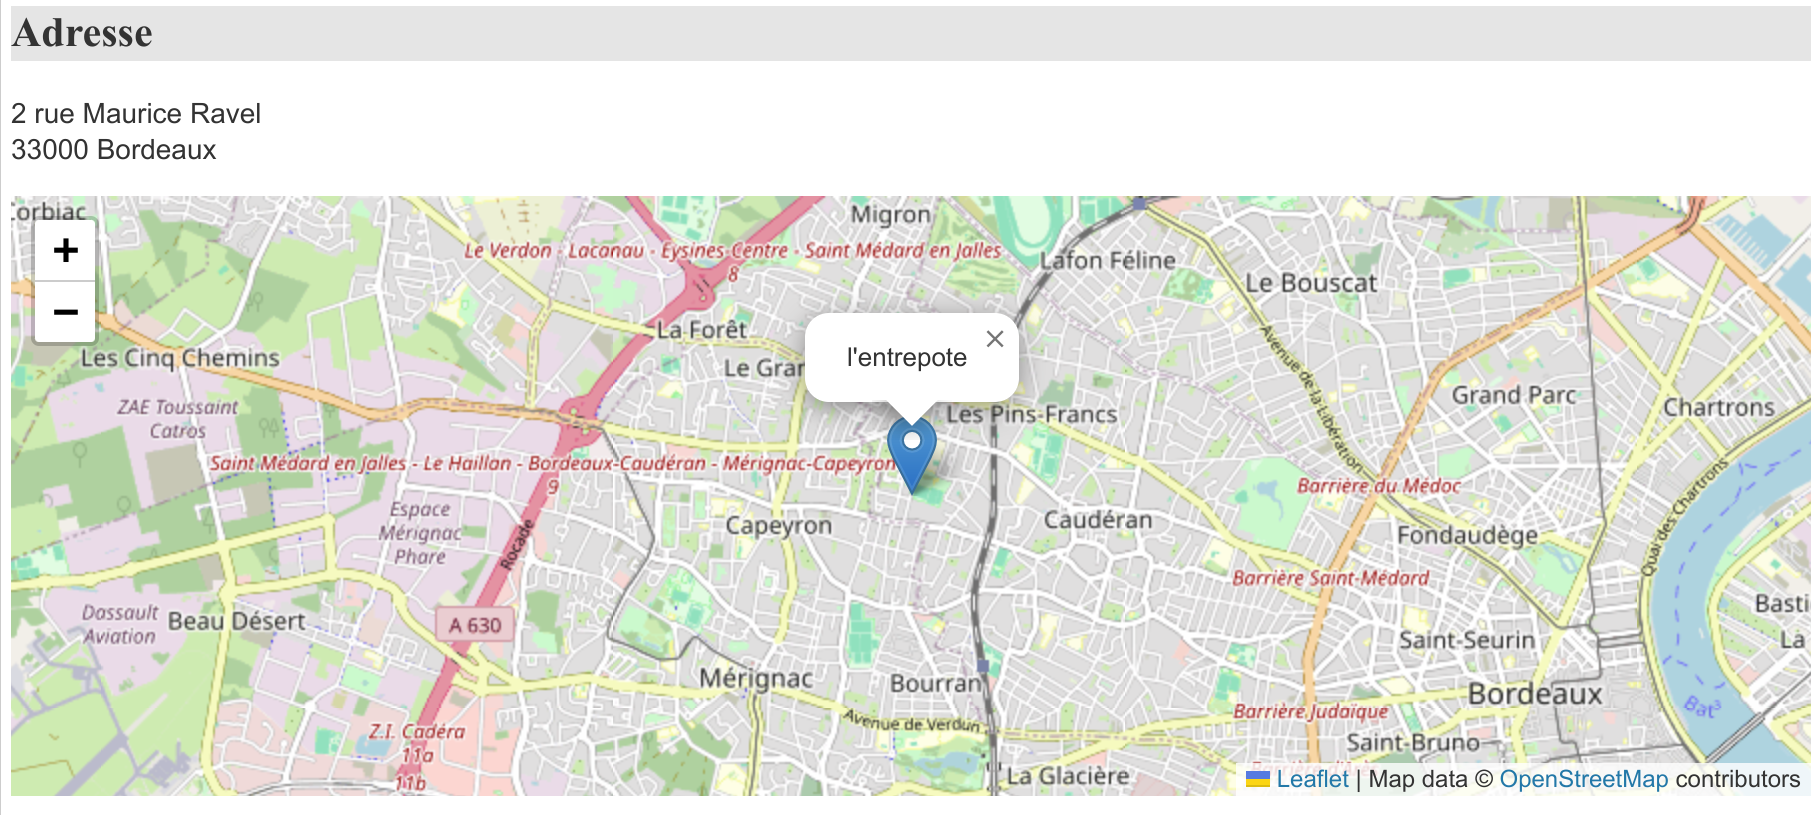Click the Beau Désert map label
The image size is (1818, 815).
pos(236,621)
